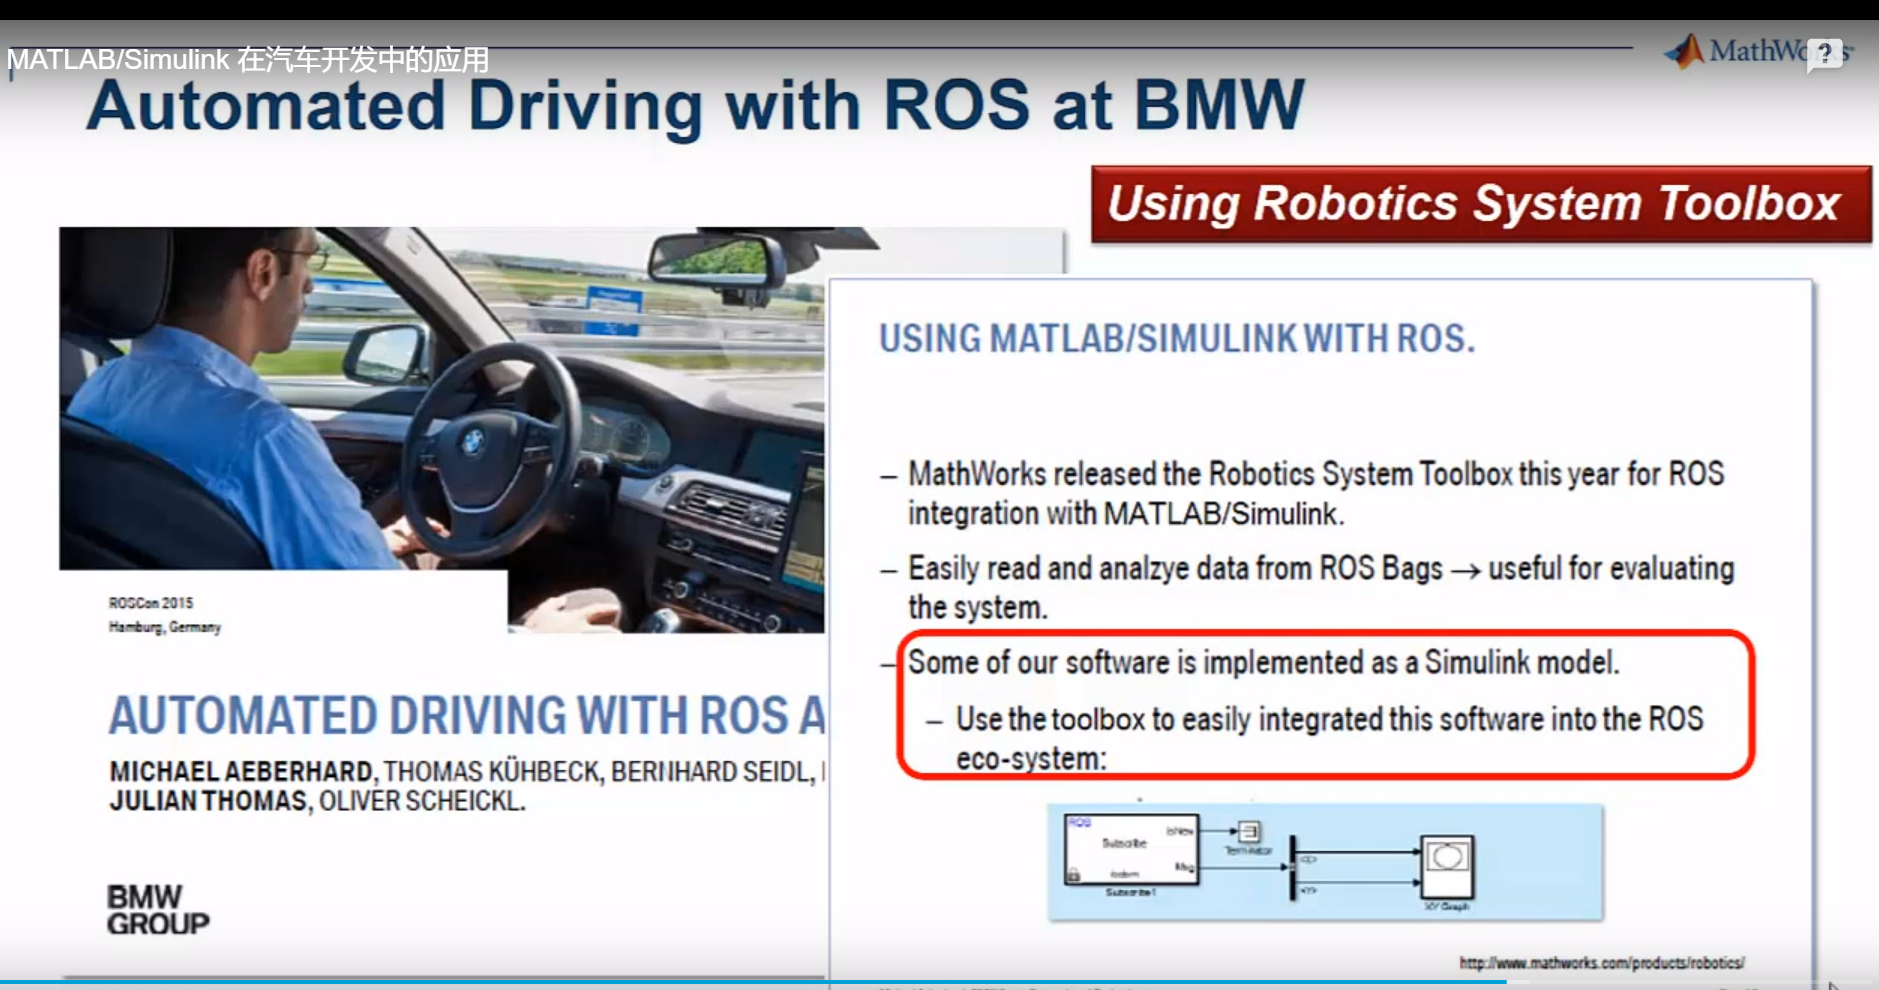Click the BMW driver photo on the slide
The height and width of the screenshot is (990, 1879).
pyautogui.click(x=442, y=430)
